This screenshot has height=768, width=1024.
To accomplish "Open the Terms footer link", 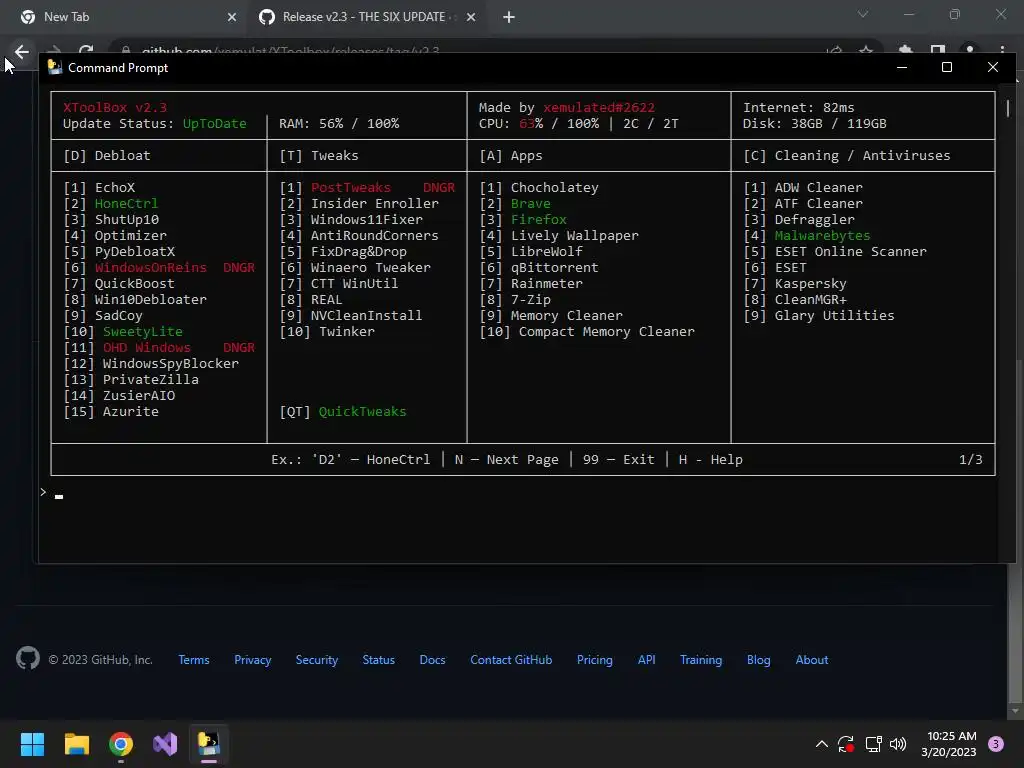I will point(194,660).
